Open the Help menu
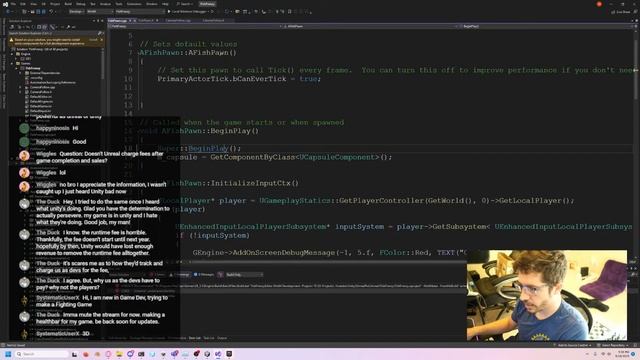The image size is (640, 360). (x=165, y=4)
